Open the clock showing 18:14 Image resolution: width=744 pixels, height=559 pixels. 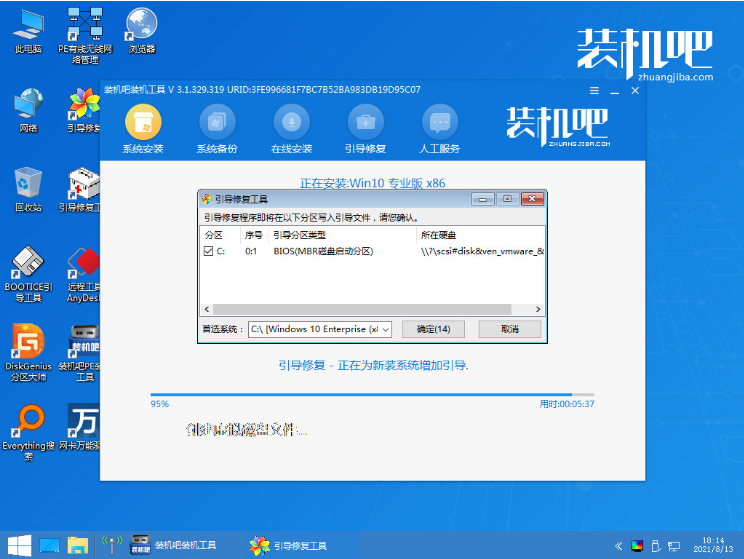tap(713, 545)
